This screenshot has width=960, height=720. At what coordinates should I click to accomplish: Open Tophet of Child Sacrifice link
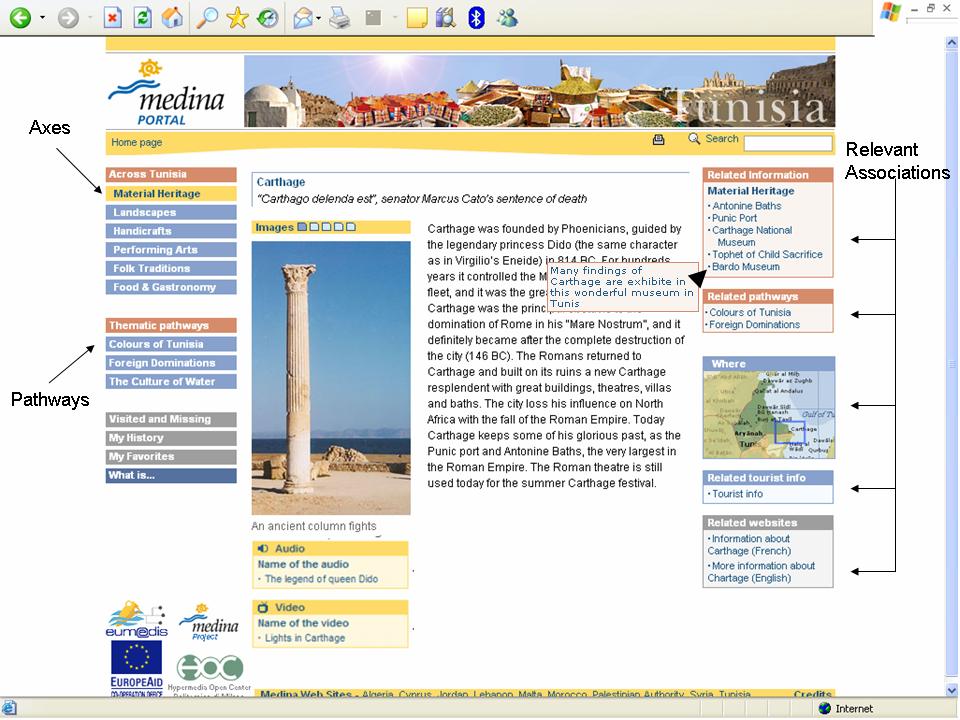[767, 254]
